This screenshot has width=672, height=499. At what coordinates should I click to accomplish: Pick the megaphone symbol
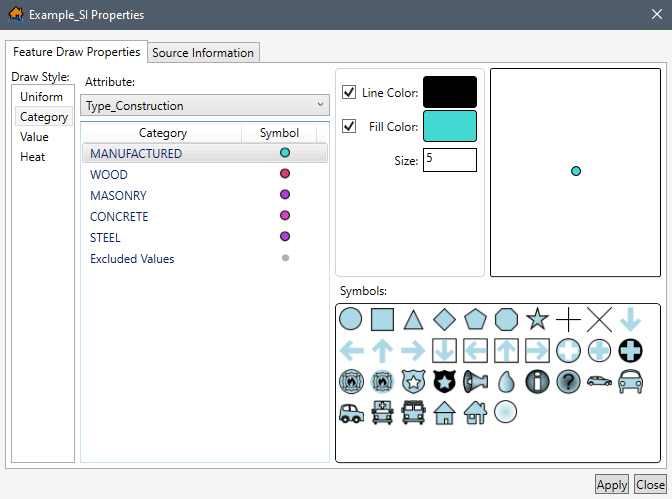[x=475, y=382]
